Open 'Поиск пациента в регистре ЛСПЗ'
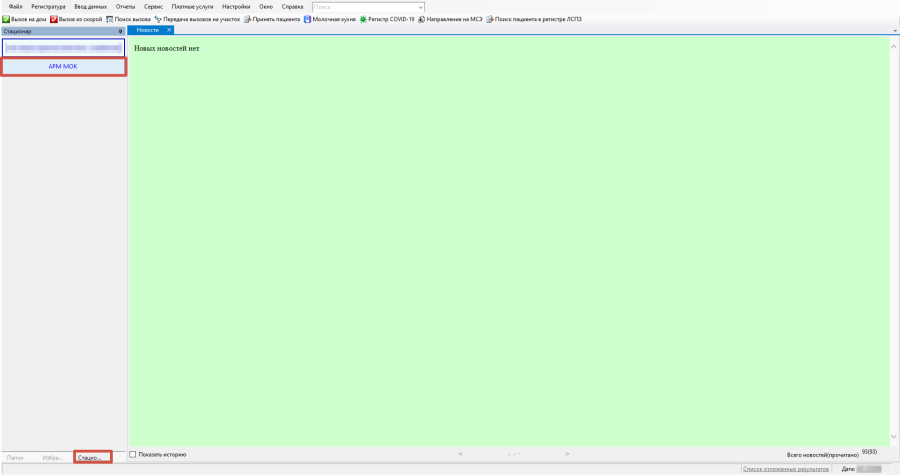900x475 pixels. point(490,19)
